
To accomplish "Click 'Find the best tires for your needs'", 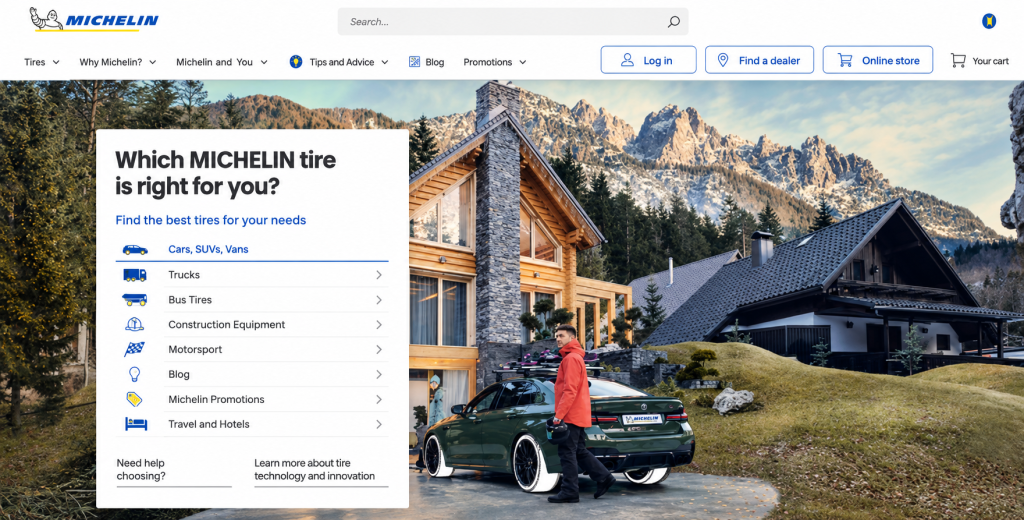I will point(211,220).
